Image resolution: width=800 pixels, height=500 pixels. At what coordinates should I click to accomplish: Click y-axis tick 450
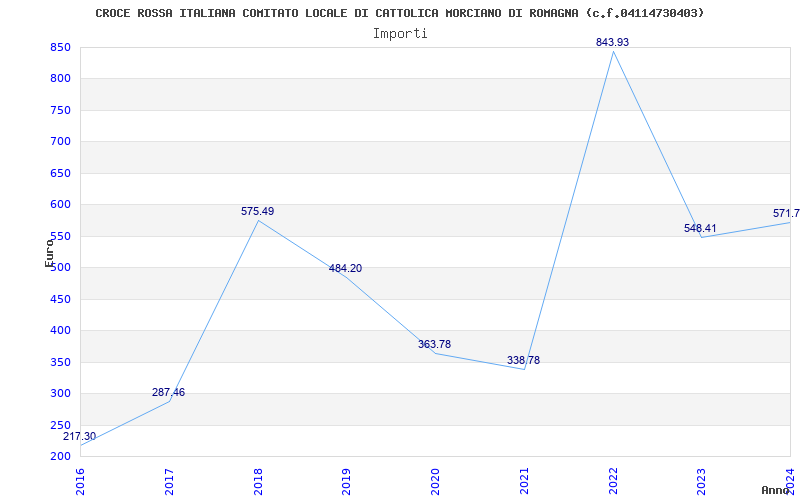click(x=60, y=299)
